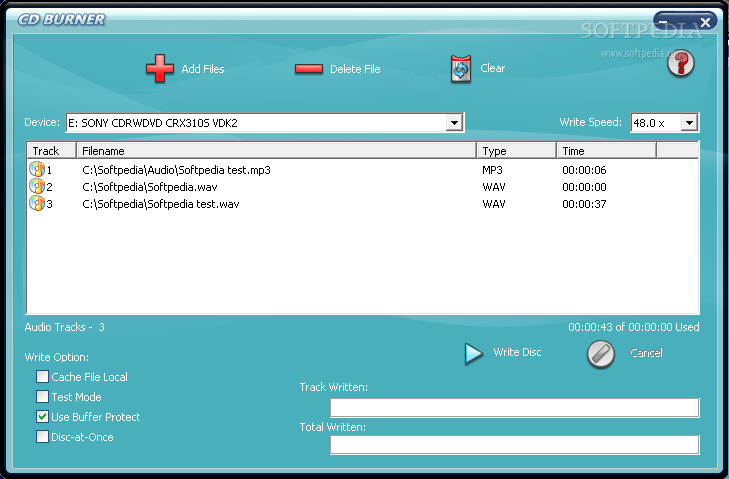Minimize the CD Burner window
Screen dimensions: 729x479
point(664,22)
